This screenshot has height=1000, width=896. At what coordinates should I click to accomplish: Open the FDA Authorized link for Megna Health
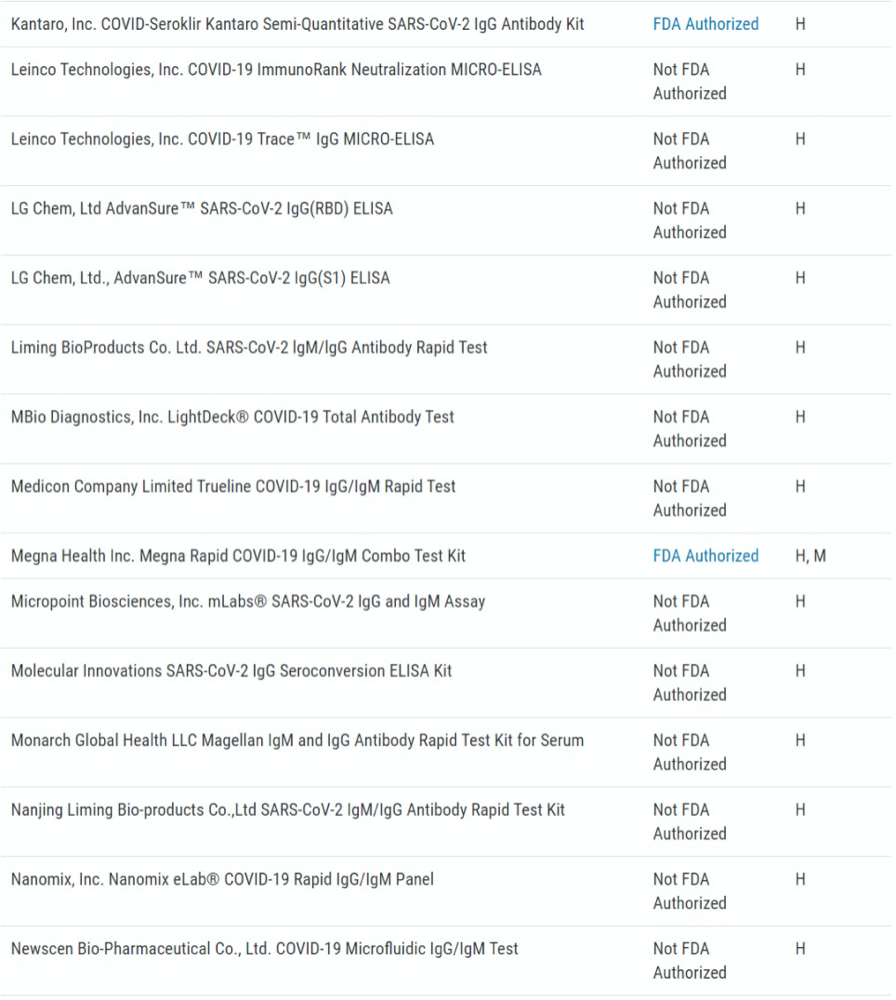point(705,556)
